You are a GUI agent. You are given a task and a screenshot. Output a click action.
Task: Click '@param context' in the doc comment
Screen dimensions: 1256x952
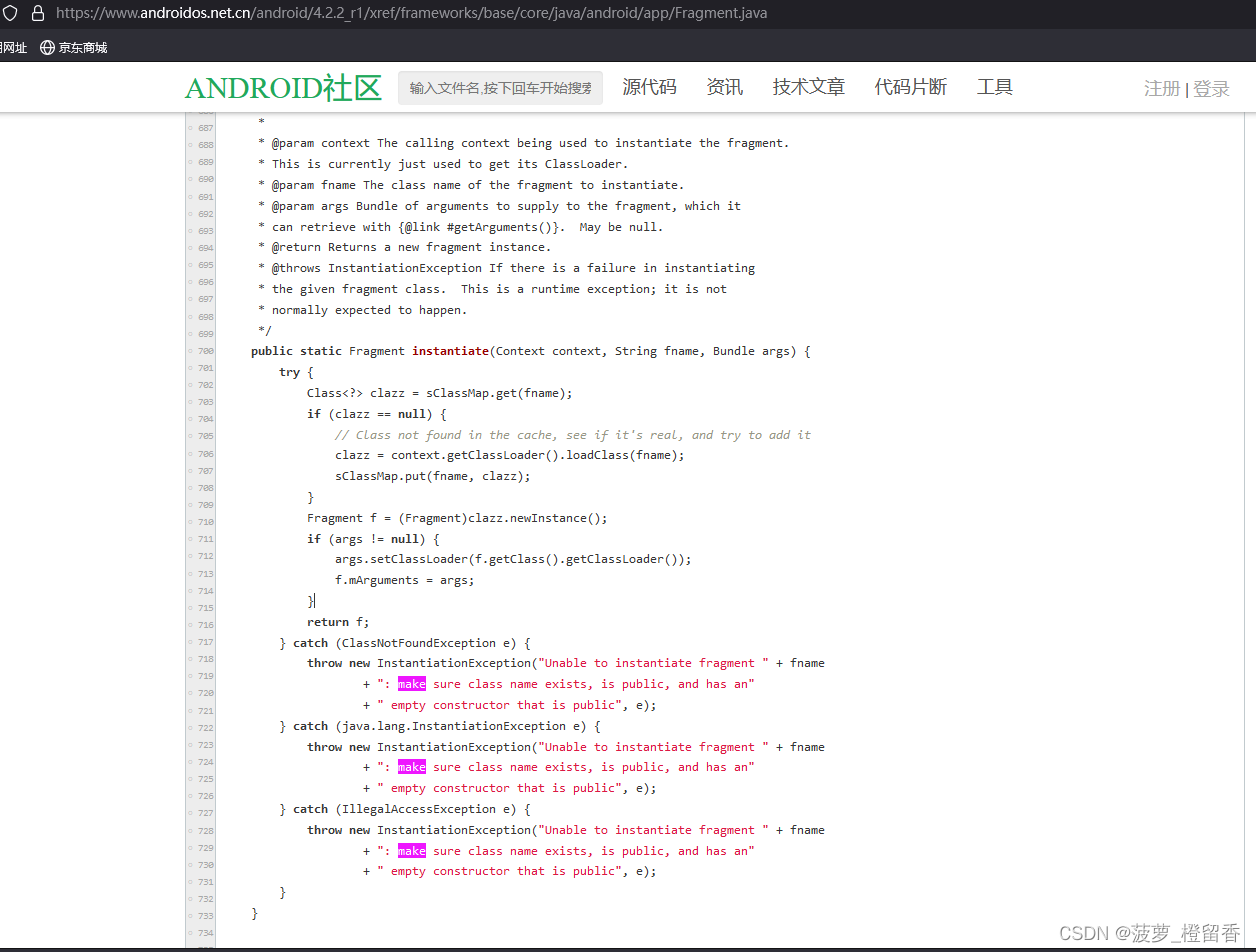point(321,143)
